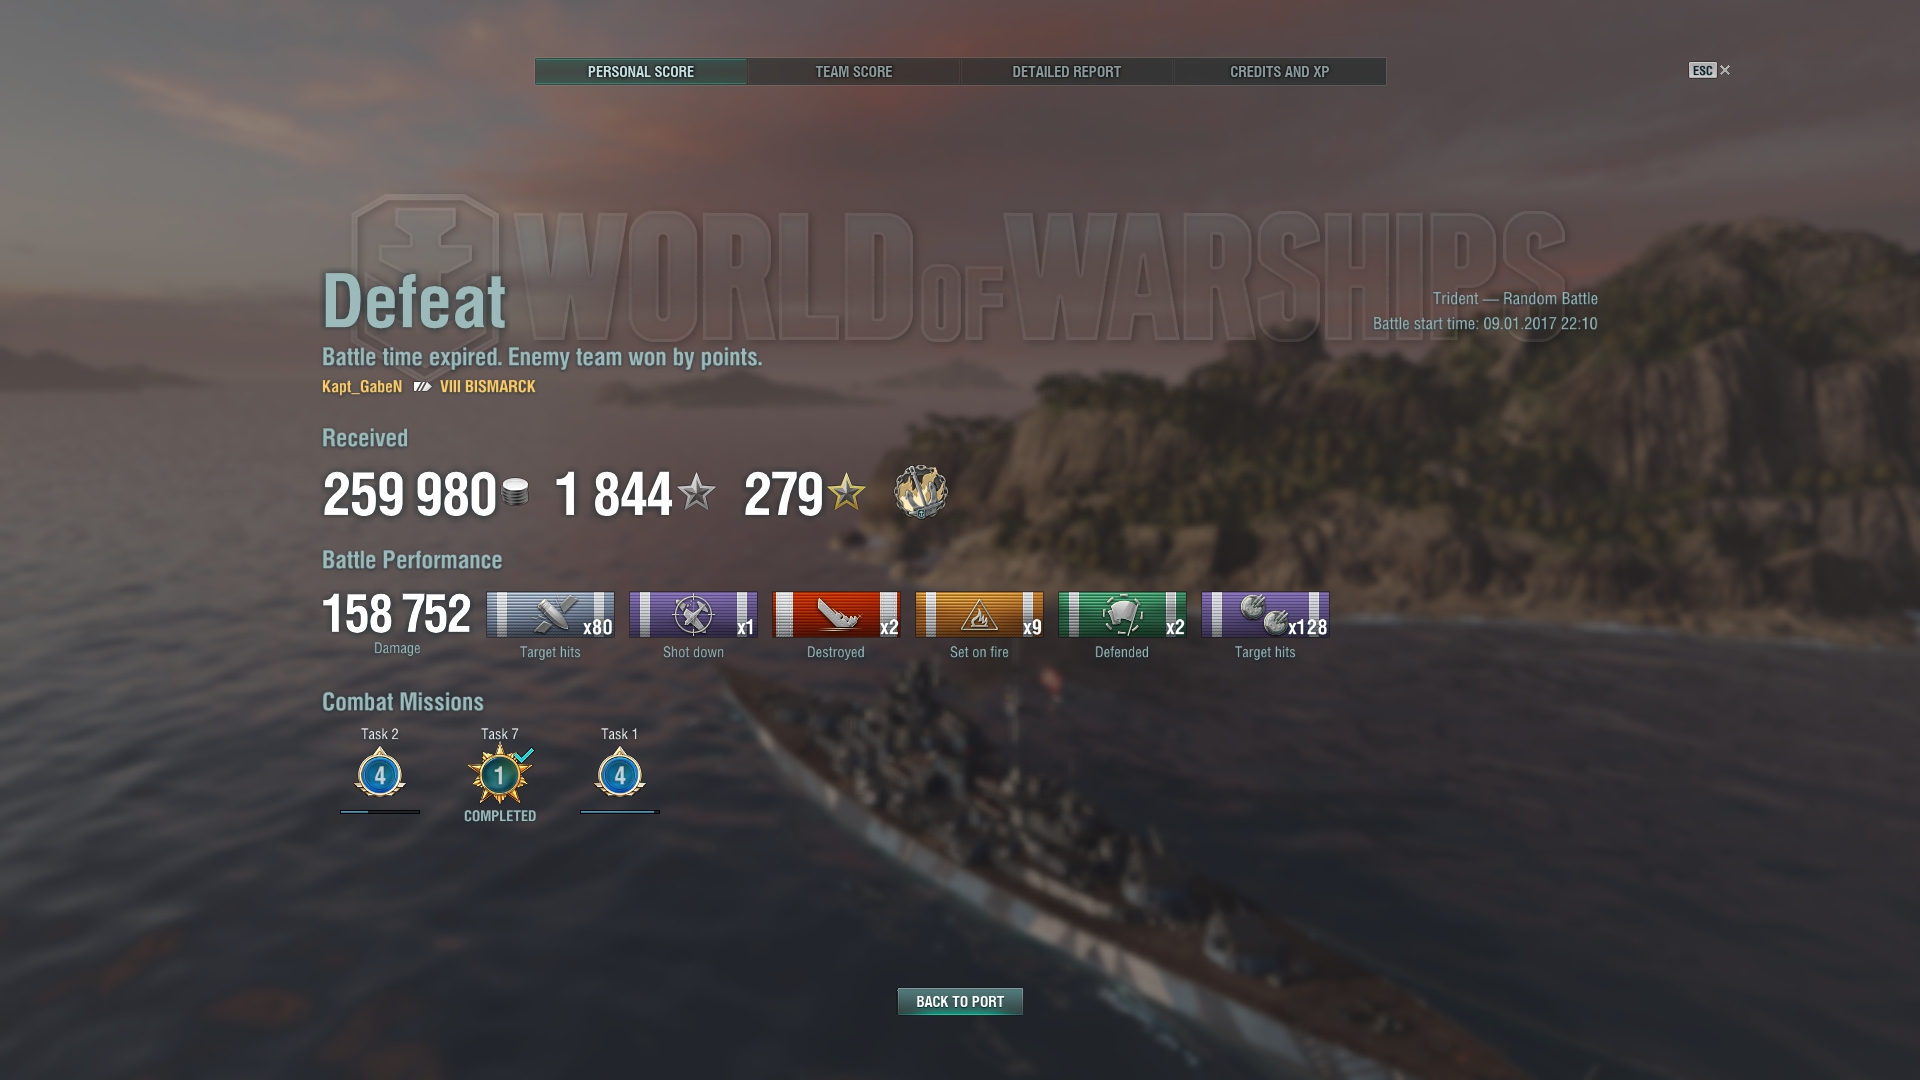The width and height of the screenshot is (1920, 1080).
Task: Click the Set on fire ribbon x9
Action: coord(979,615)
